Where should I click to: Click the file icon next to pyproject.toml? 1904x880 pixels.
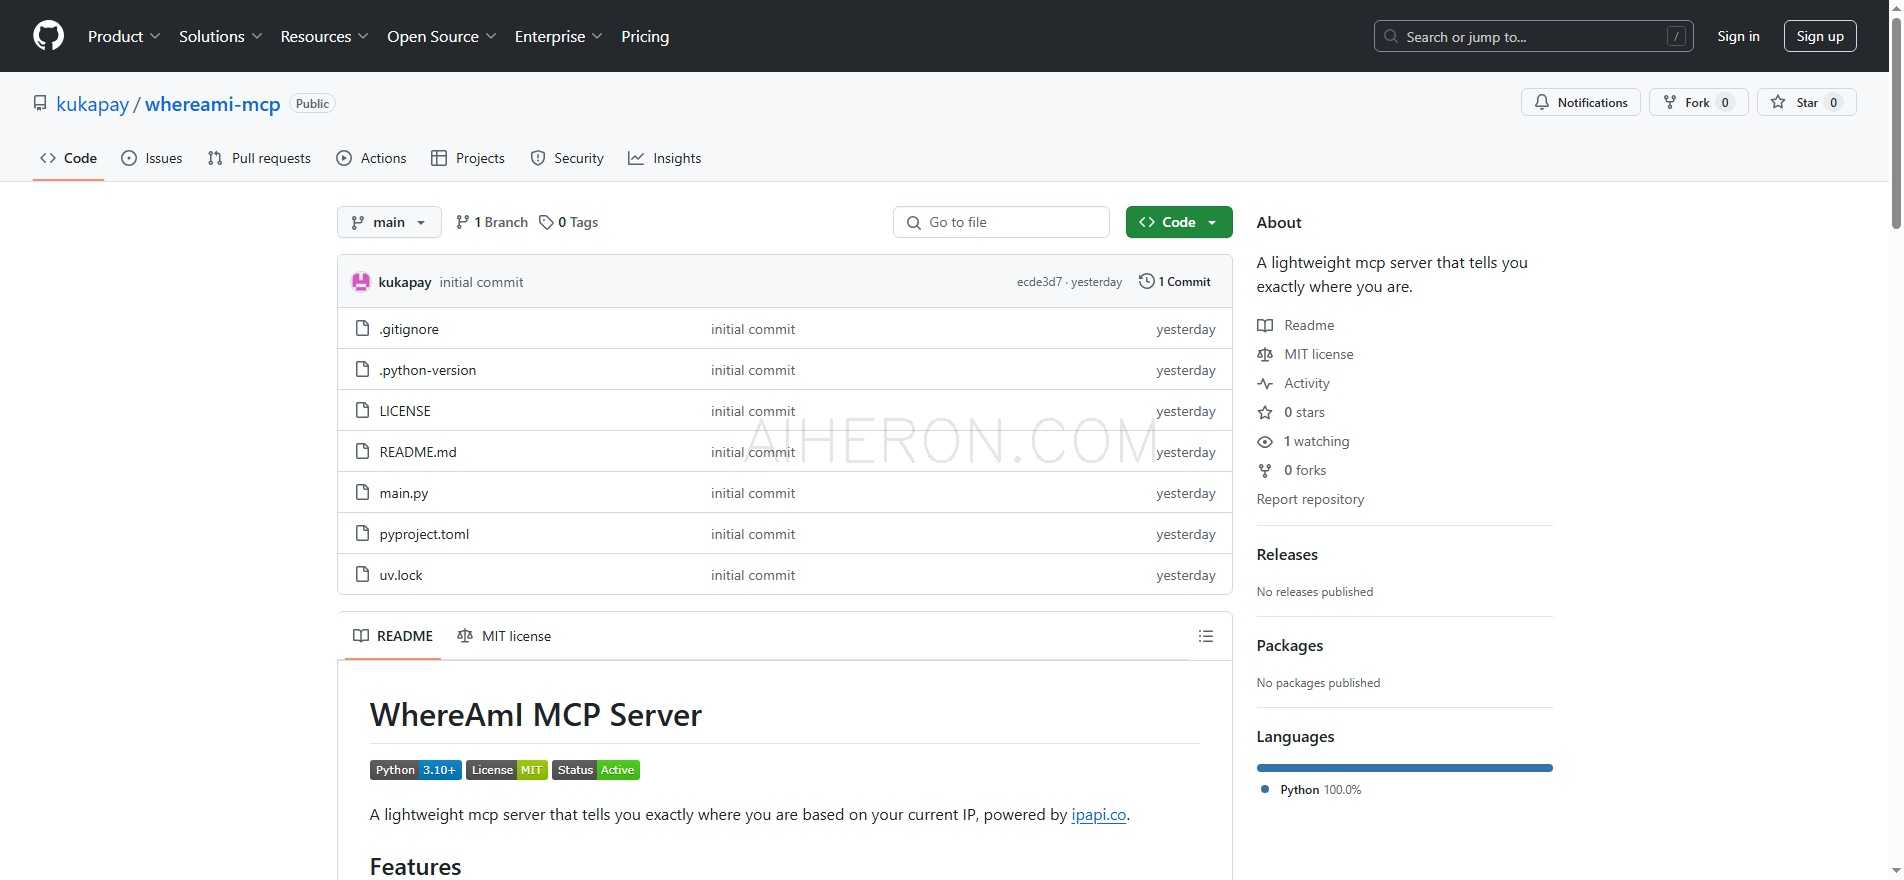click(x=363, y=534)
